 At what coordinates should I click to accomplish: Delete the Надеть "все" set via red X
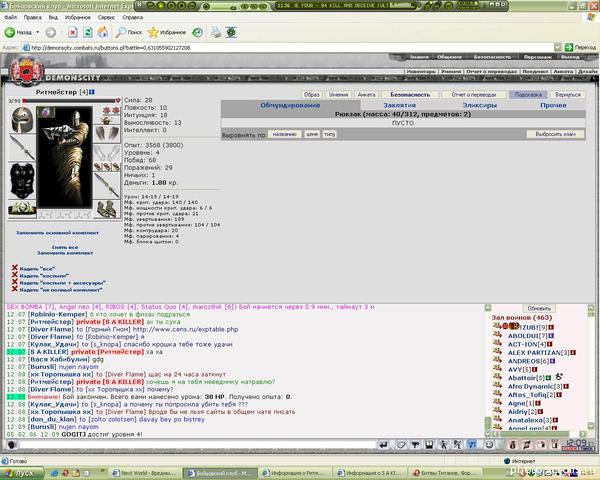tap(15, 268)
